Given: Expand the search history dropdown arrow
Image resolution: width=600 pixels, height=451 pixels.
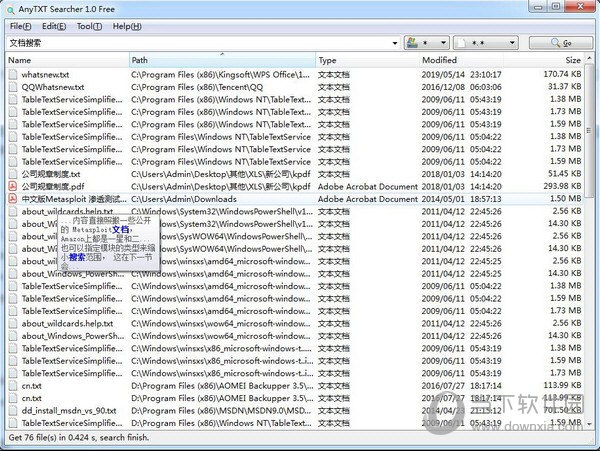Looking at the screenshot, I should 395,43.
